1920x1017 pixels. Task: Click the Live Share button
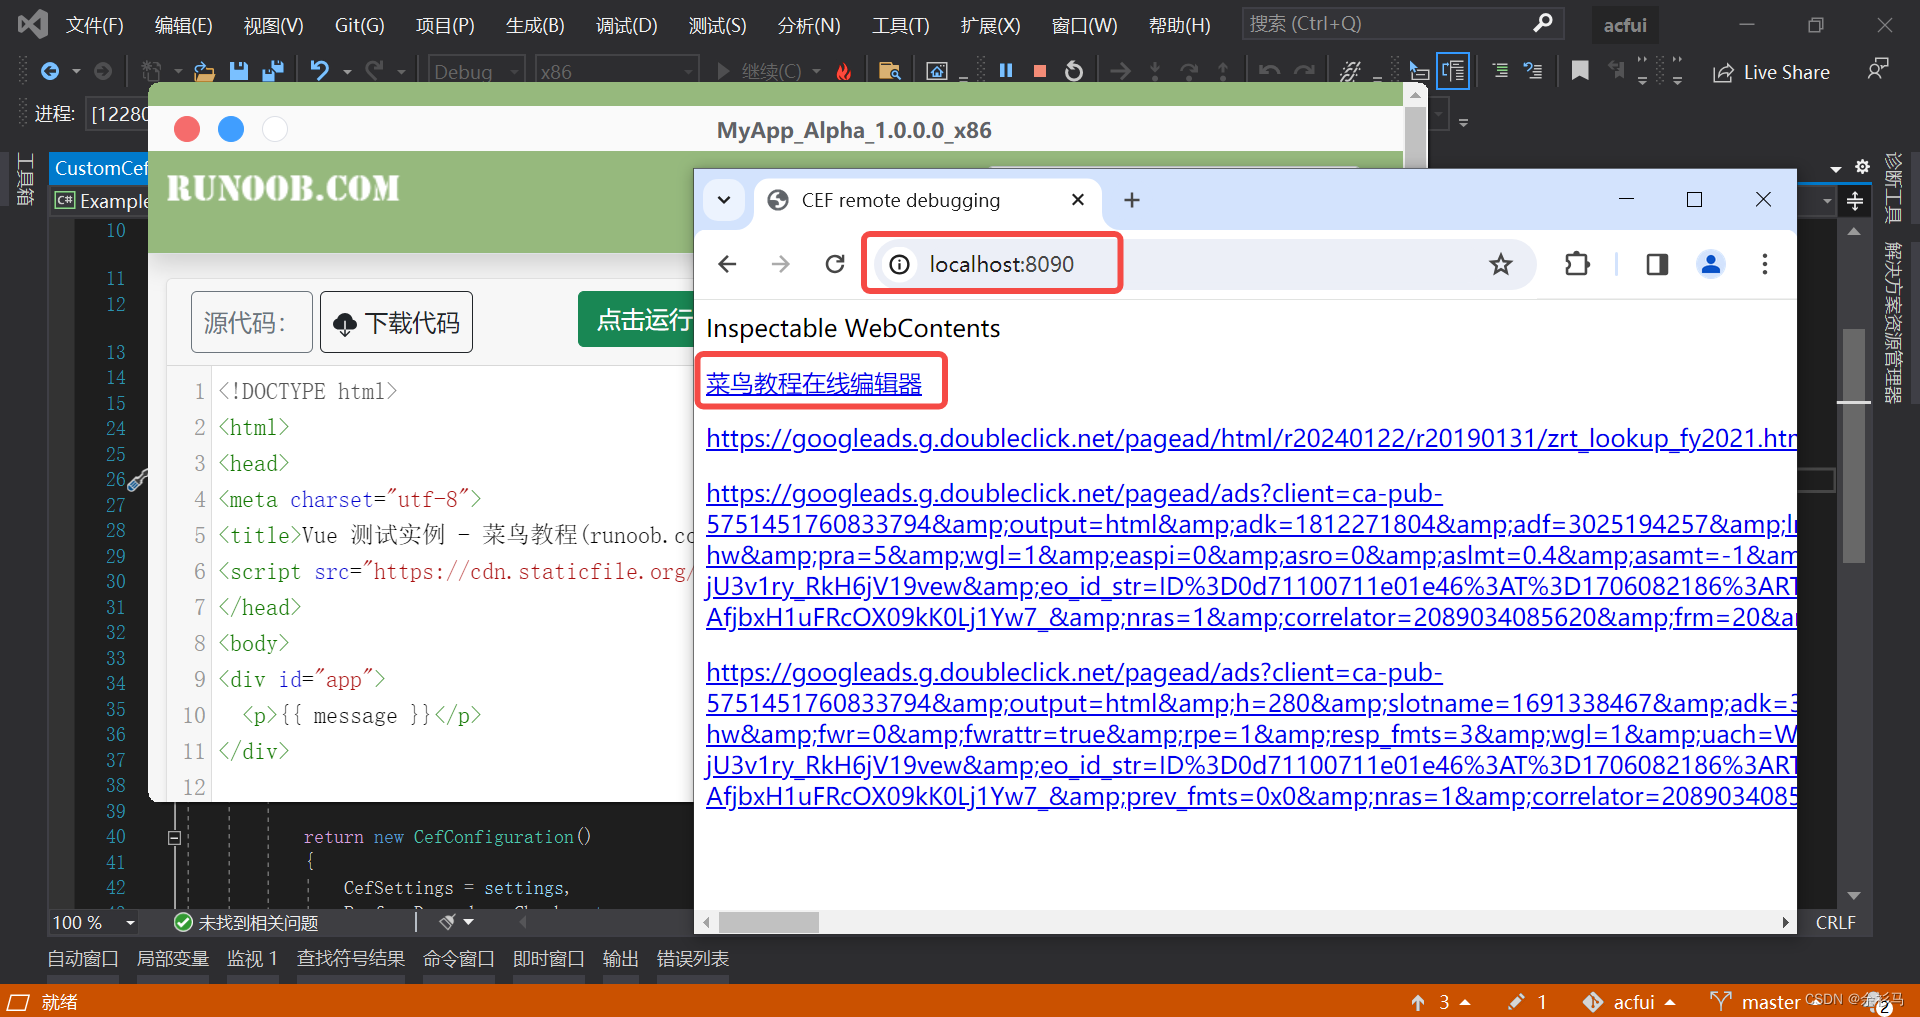point(1771,72)
